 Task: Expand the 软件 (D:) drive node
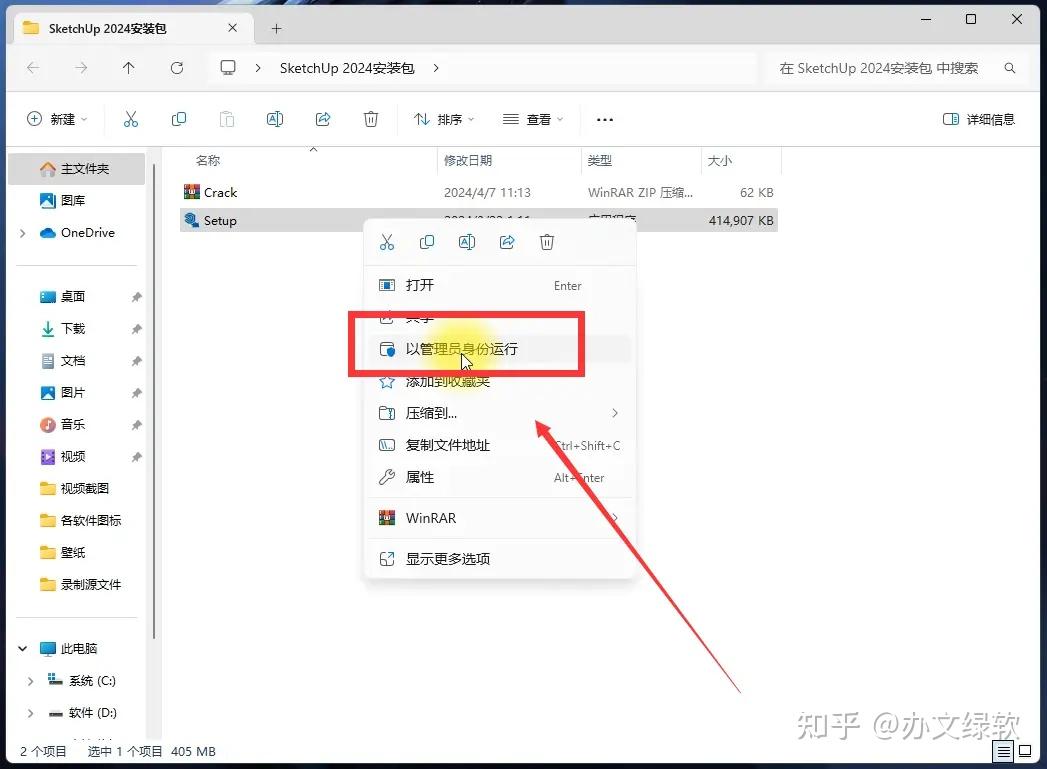[30, 713]
